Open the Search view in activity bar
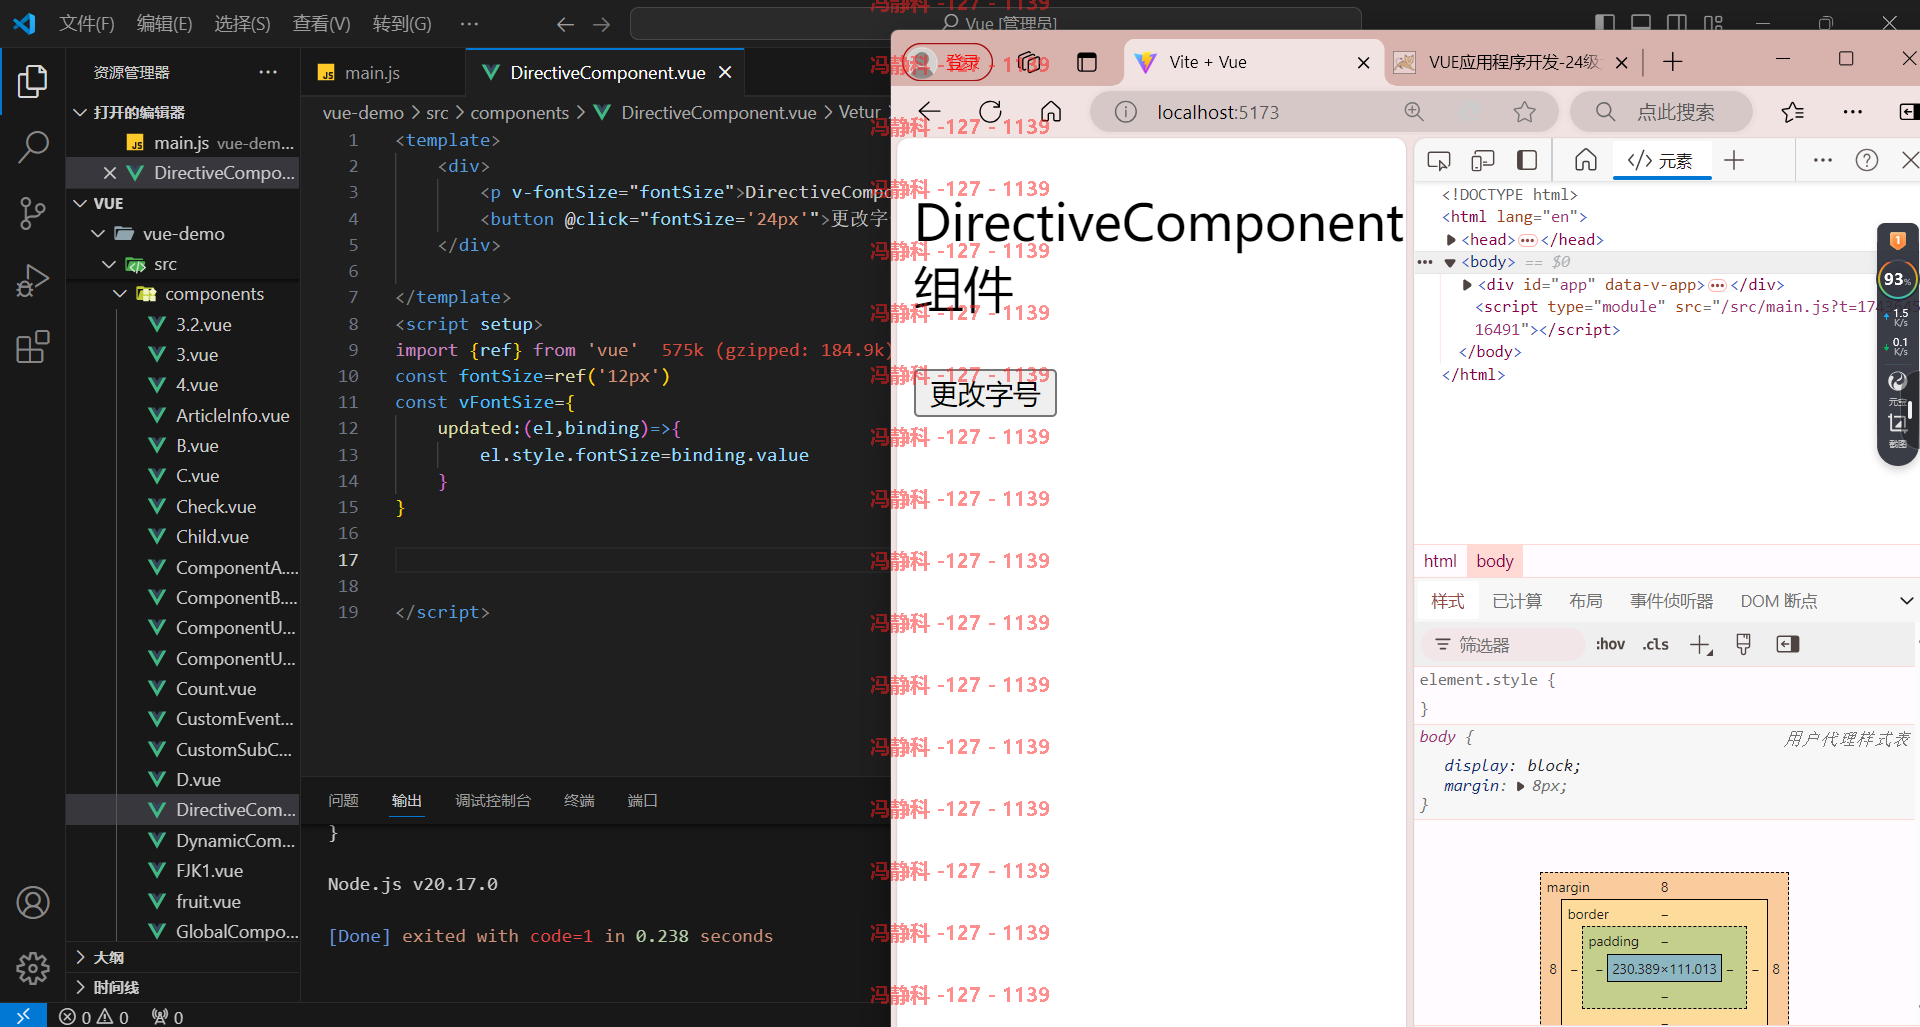This screenshot has width=1920, height=1027. 32,147
